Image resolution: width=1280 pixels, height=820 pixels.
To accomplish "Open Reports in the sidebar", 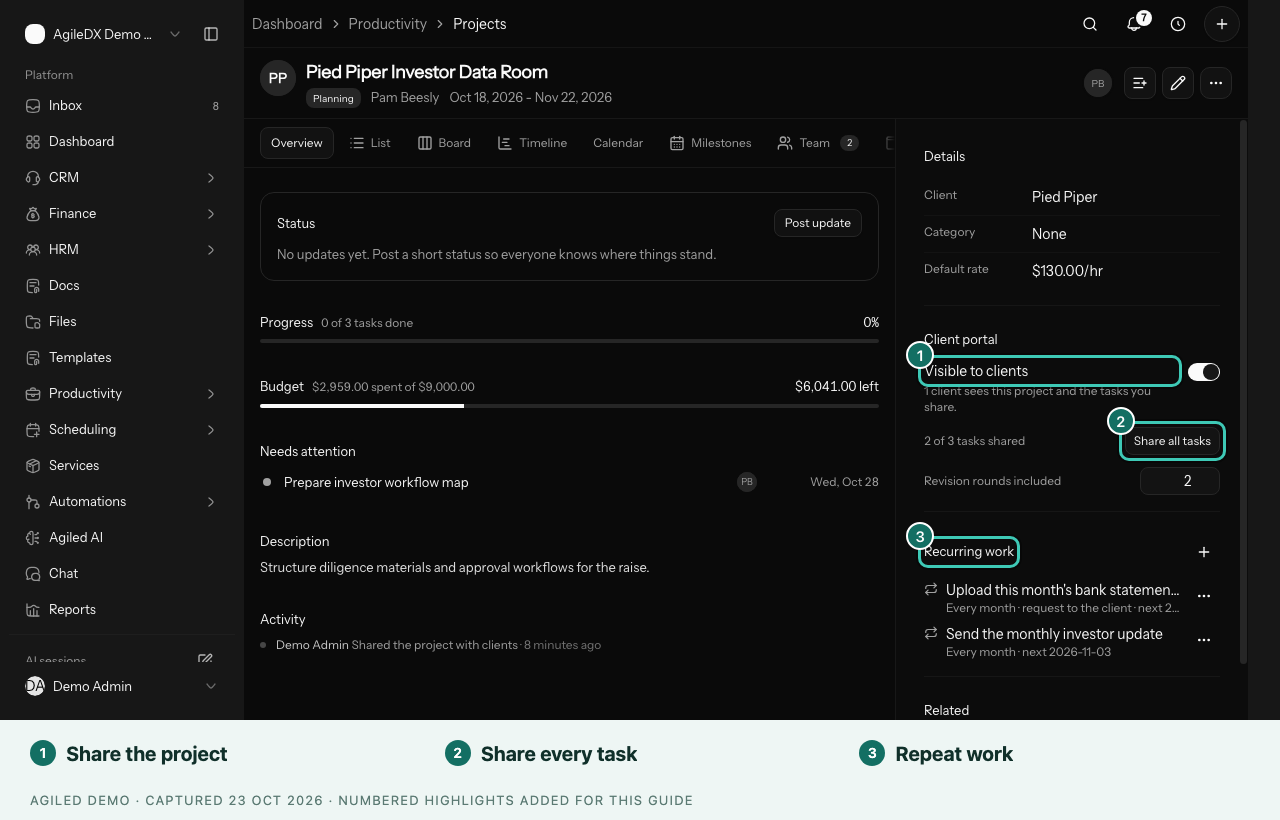I will point(122,609).
